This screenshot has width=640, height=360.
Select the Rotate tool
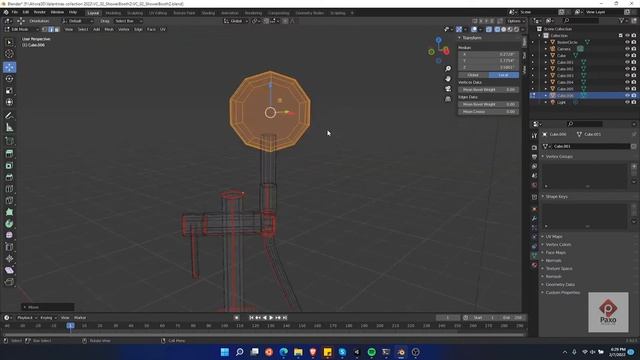tap(9, 79)
